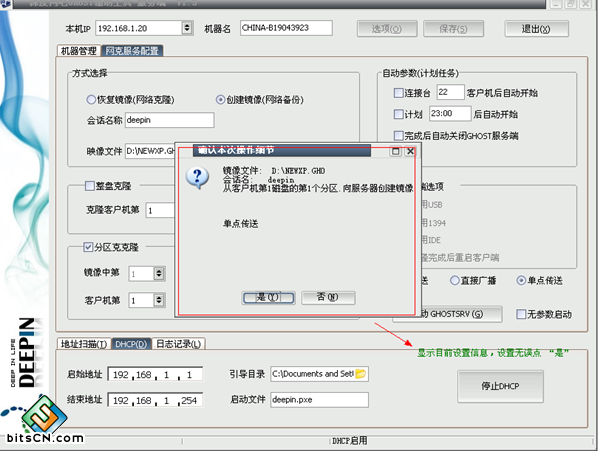This screenshot has height=451, width=598.
Task: Select the DHCP(D) tab
Action: [x=131, y=344]
